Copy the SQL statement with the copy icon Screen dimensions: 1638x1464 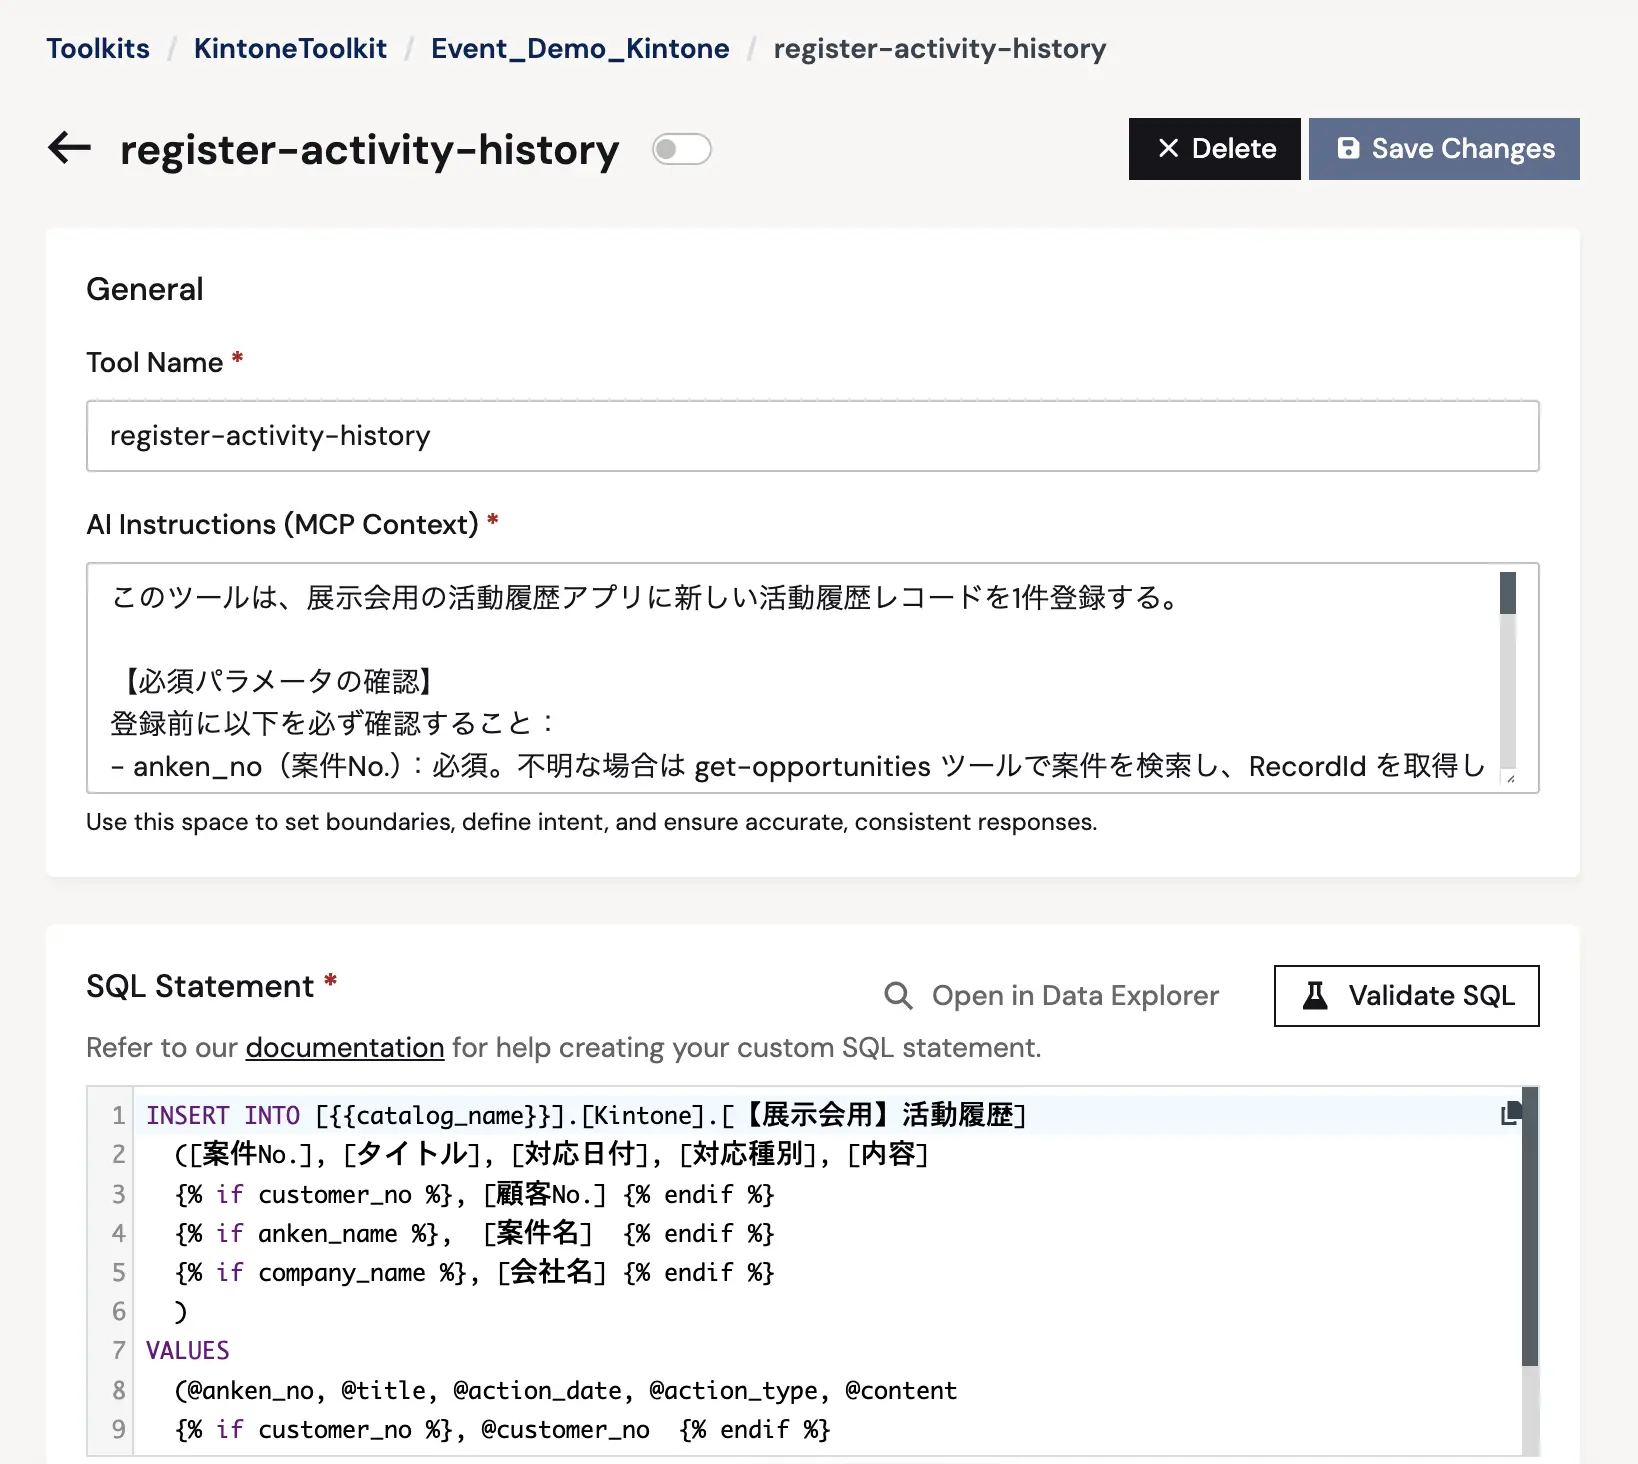coord(1511,1113)
